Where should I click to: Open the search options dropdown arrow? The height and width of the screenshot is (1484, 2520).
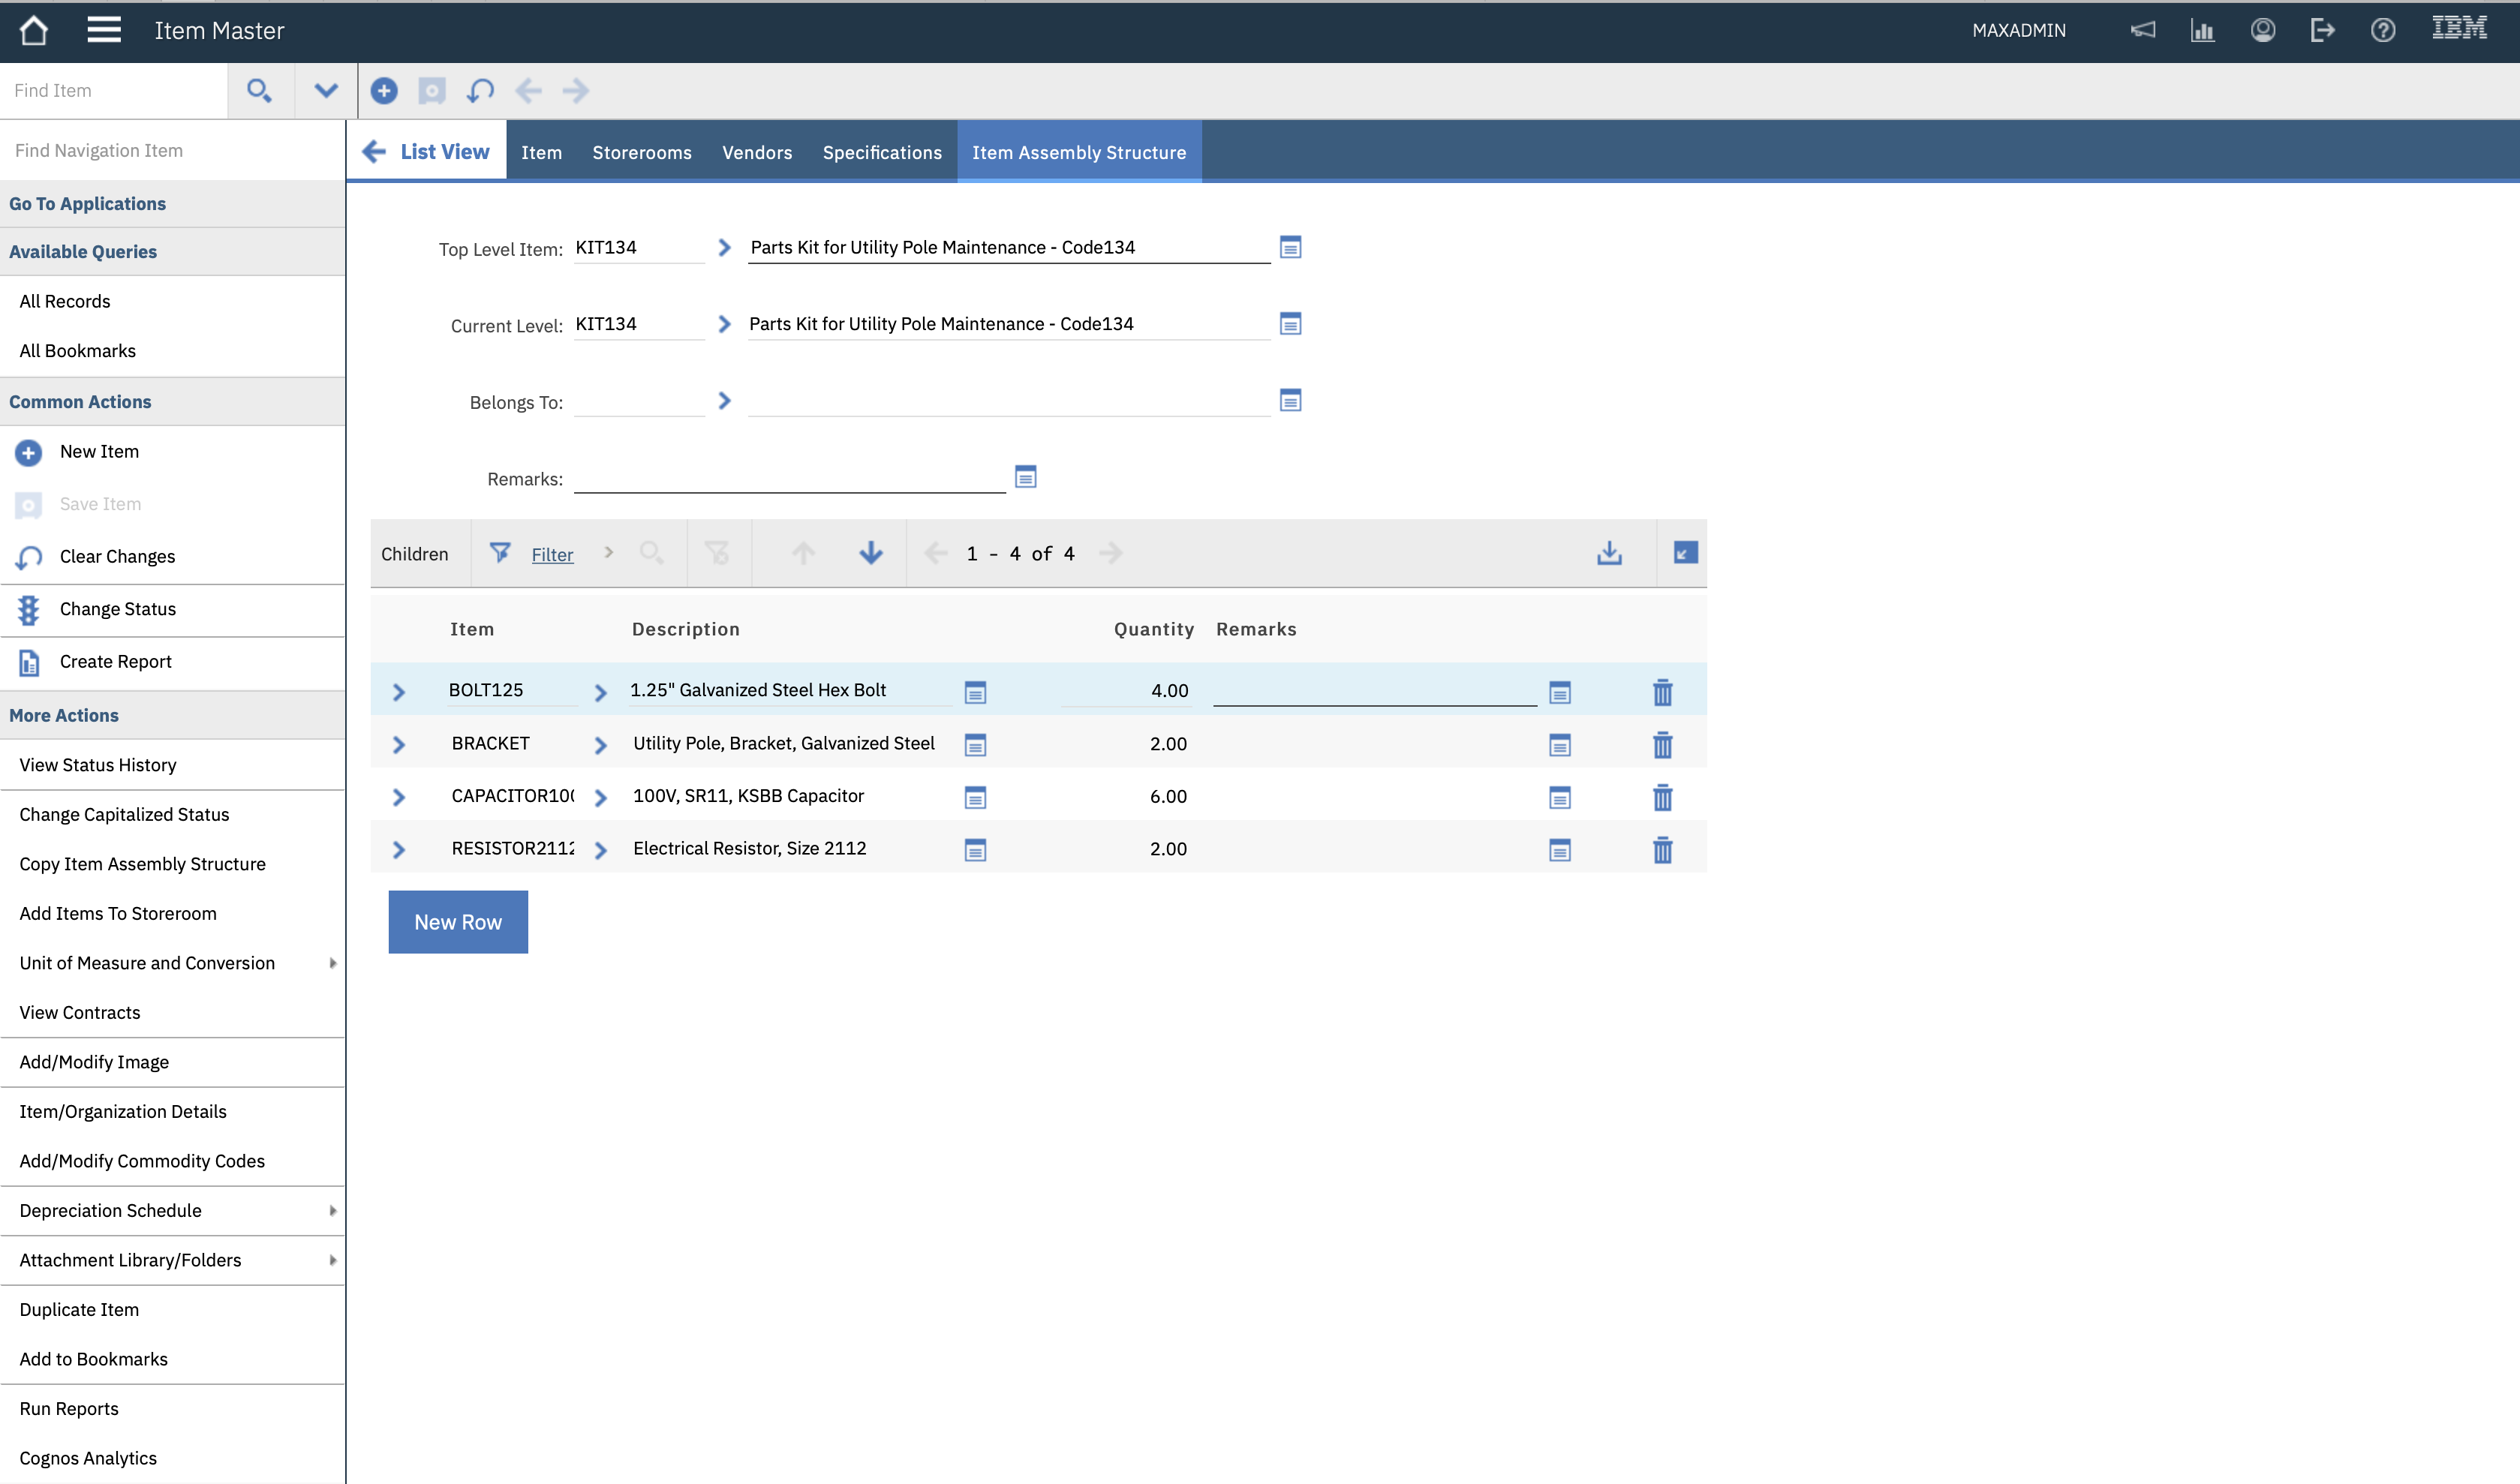pyautogui.click(x=325, y=91)
